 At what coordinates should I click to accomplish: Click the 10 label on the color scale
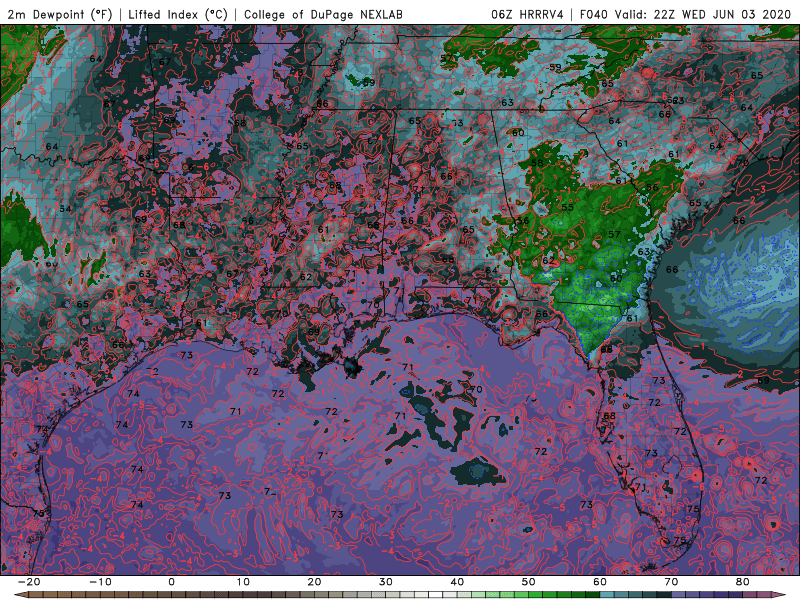tap(243, 582)
